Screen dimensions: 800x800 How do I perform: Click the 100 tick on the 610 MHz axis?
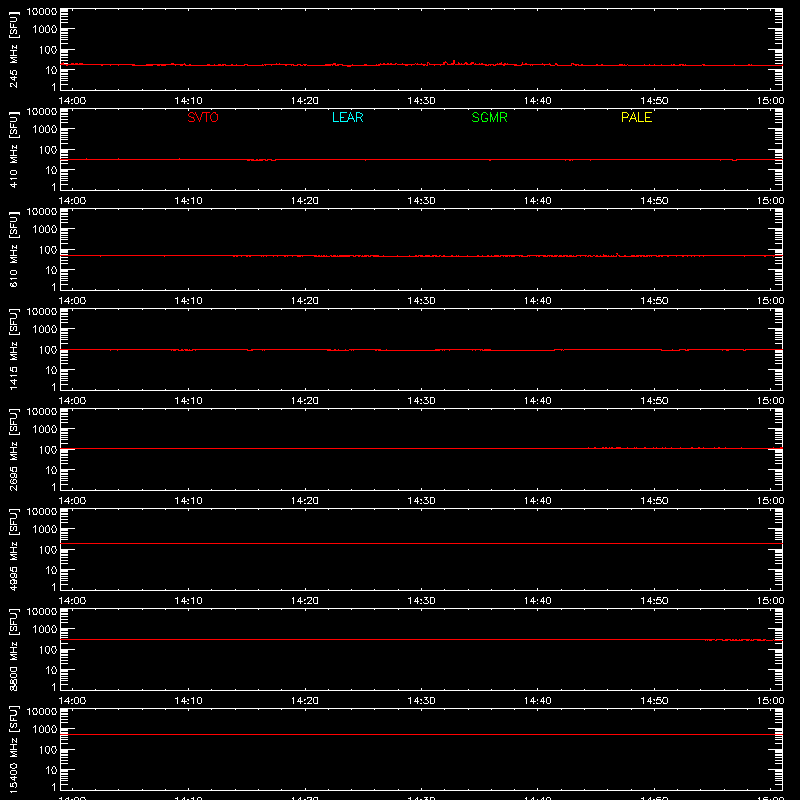pyautogui.click(x=48, y=250)
